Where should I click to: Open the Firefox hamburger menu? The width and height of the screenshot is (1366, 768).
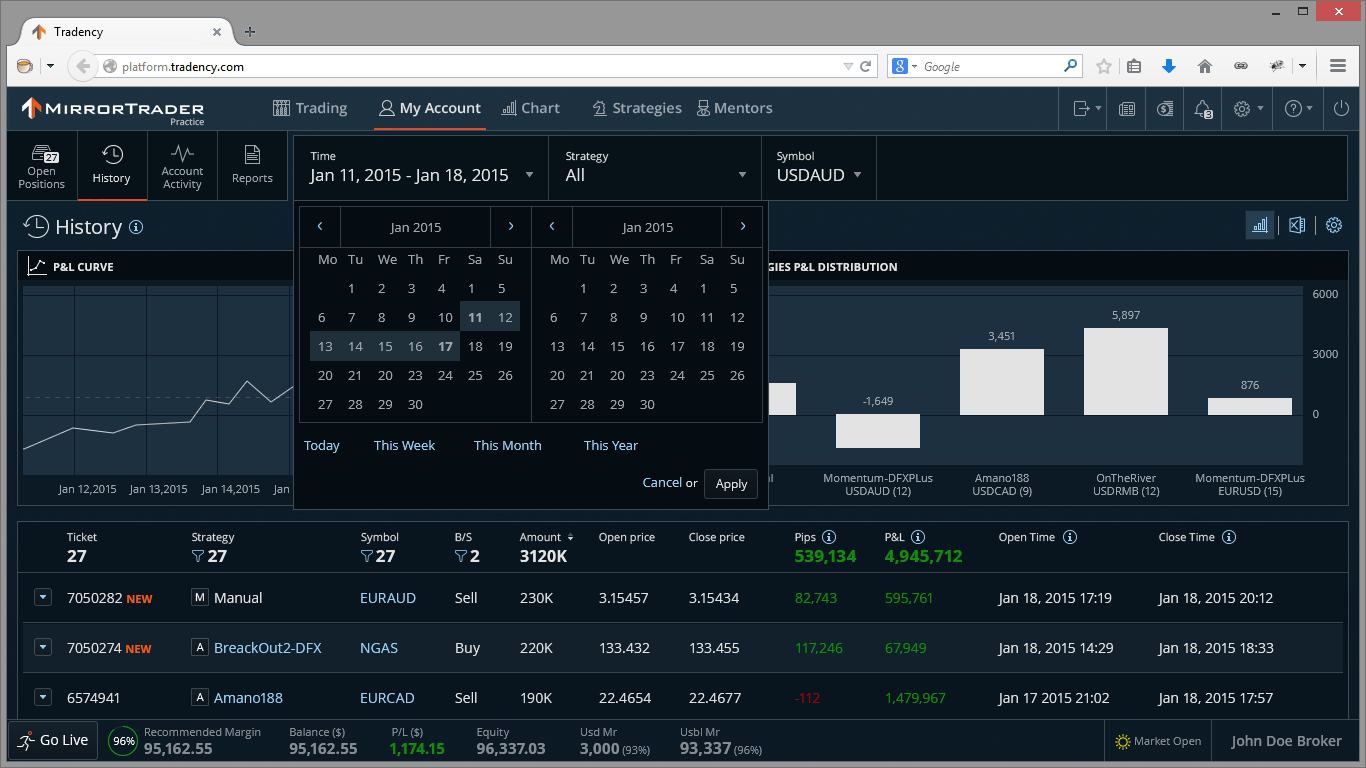[1338, 66]
